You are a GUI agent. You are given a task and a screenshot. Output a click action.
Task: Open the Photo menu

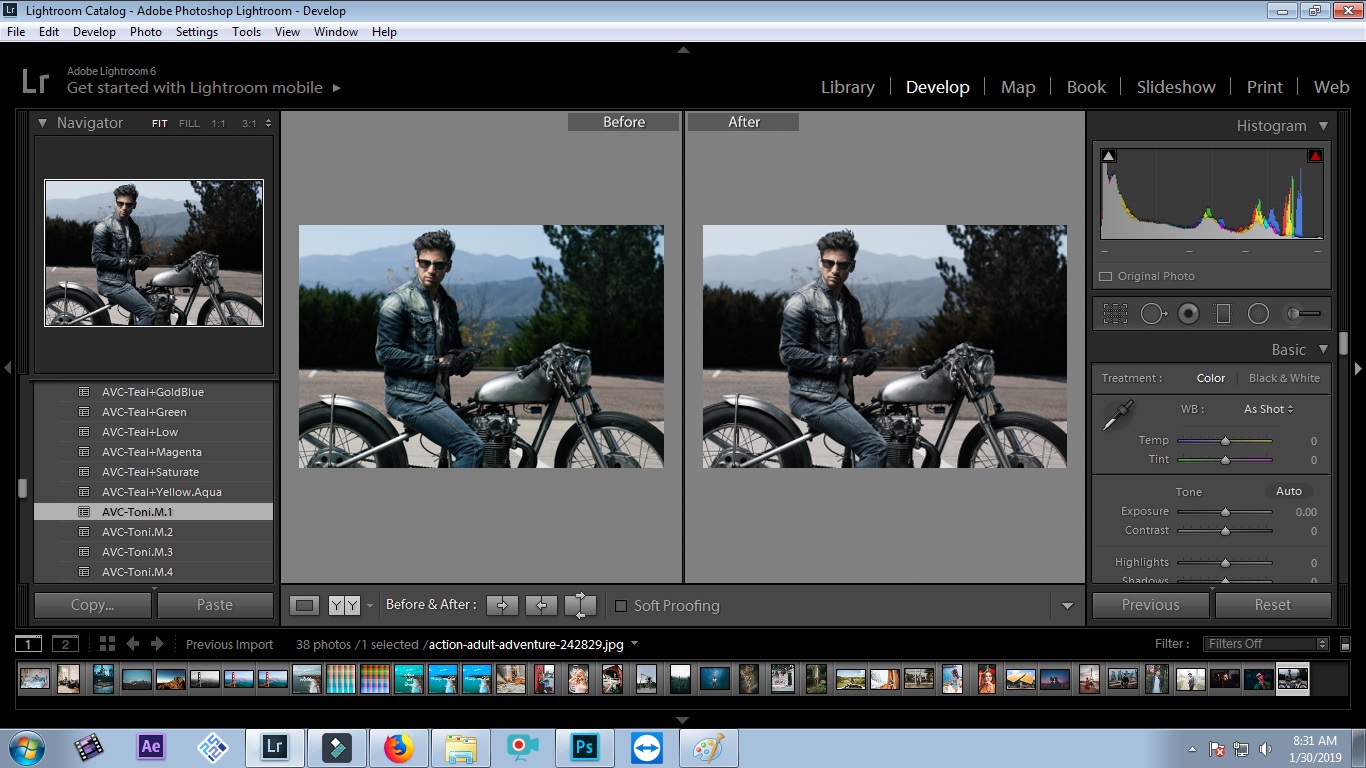(x=146, y=32)
